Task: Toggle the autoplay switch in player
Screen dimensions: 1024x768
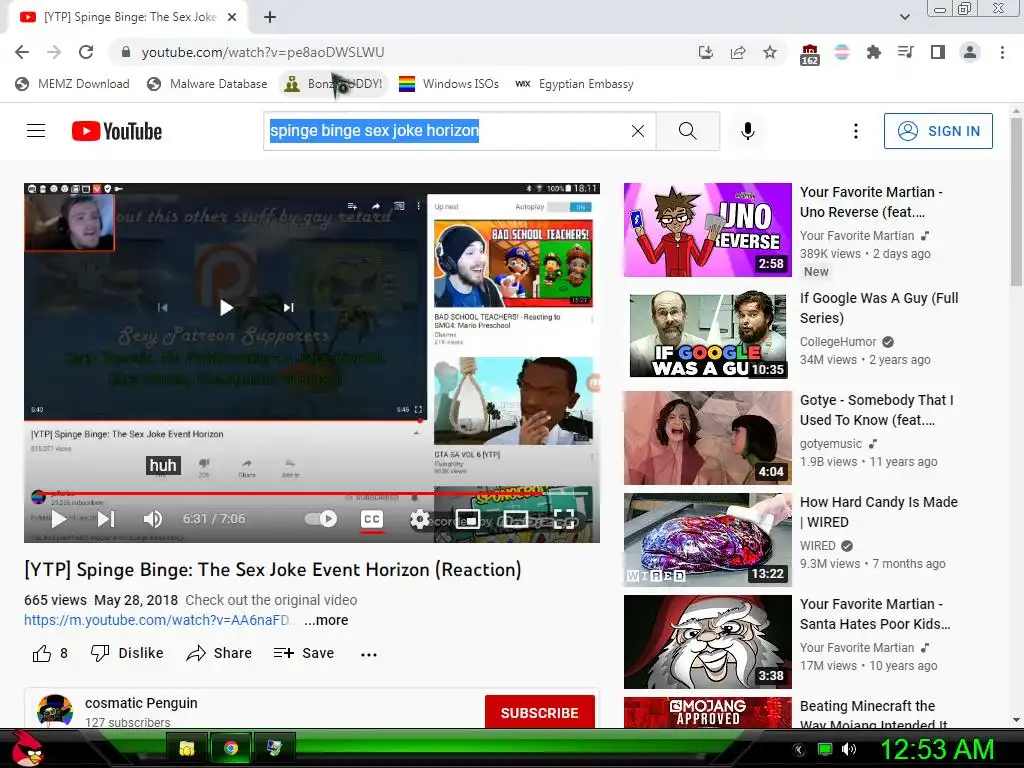Action: (321, 519)
